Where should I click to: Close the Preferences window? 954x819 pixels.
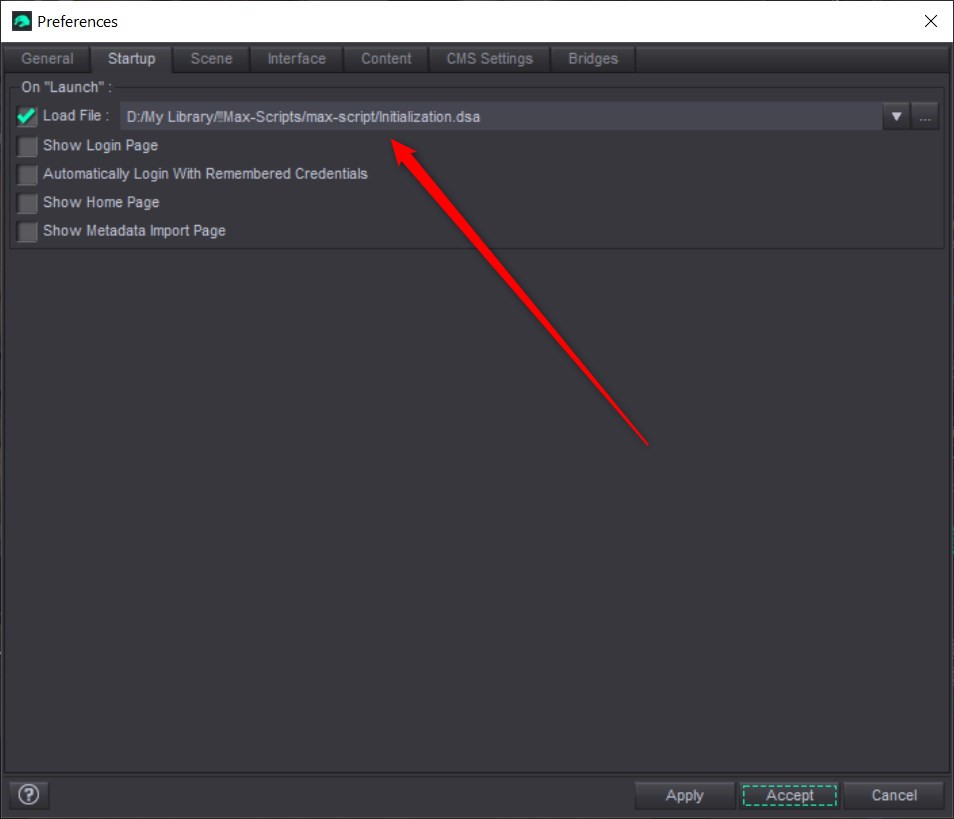click(x=930, y=21)
